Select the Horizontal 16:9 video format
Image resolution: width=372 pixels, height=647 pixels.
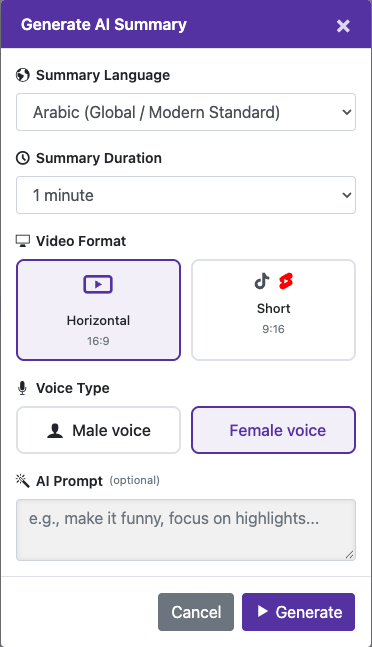click(99, 310)
